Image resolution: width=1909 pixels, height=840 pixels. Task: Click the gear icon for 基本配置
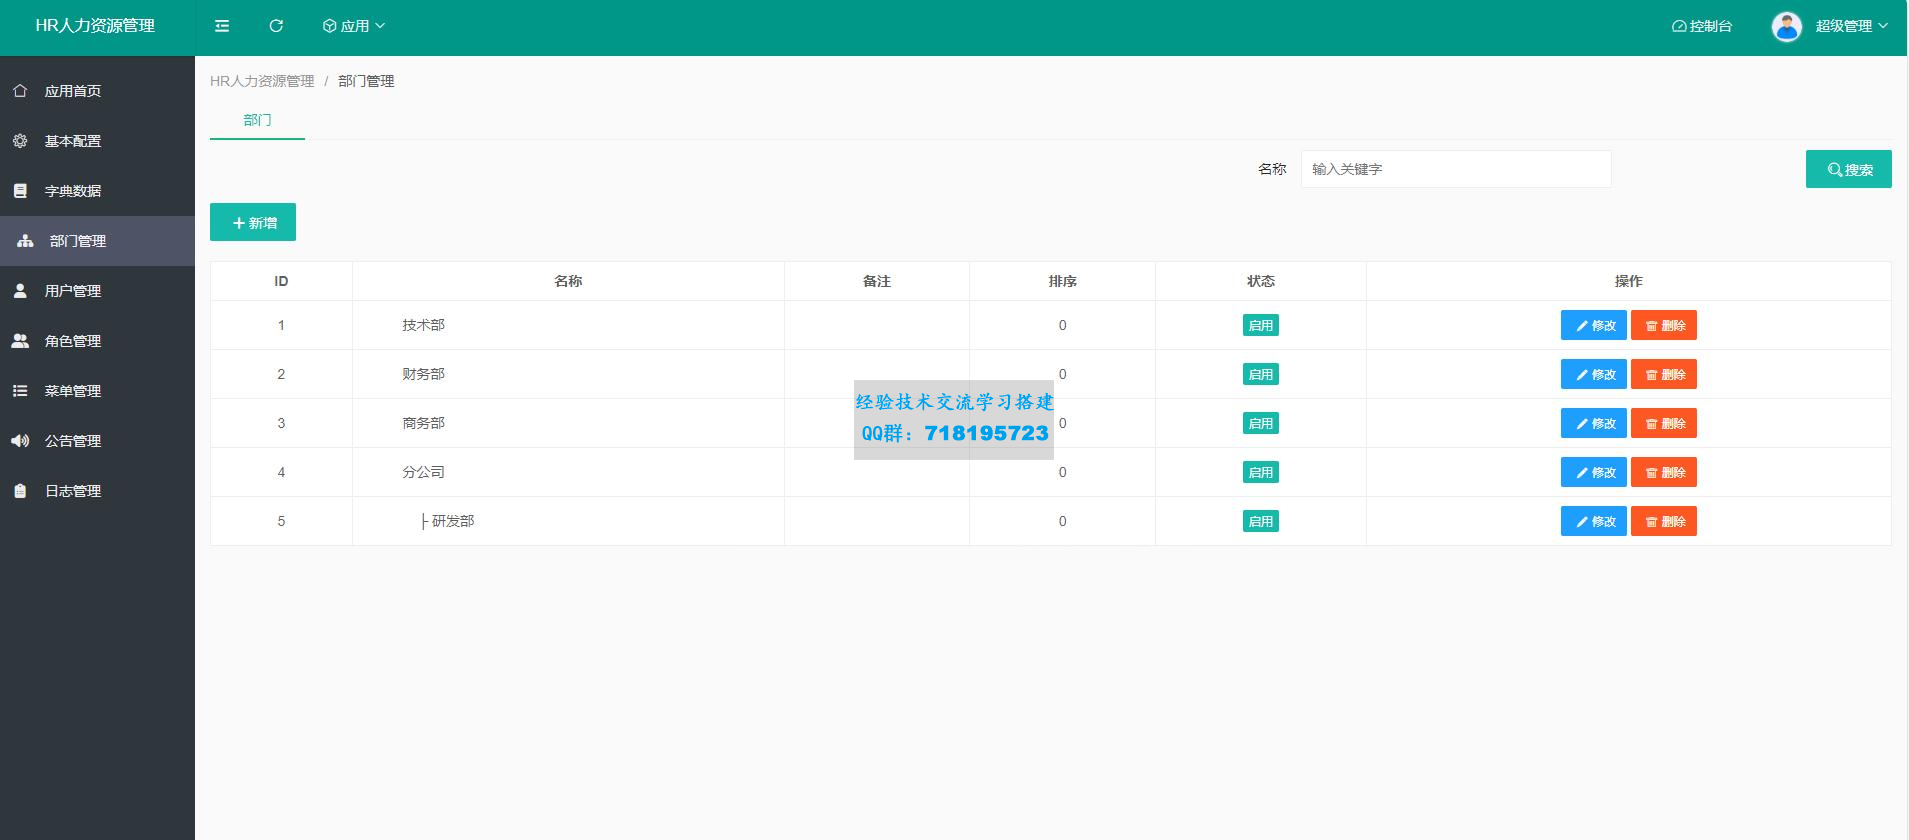20,141
